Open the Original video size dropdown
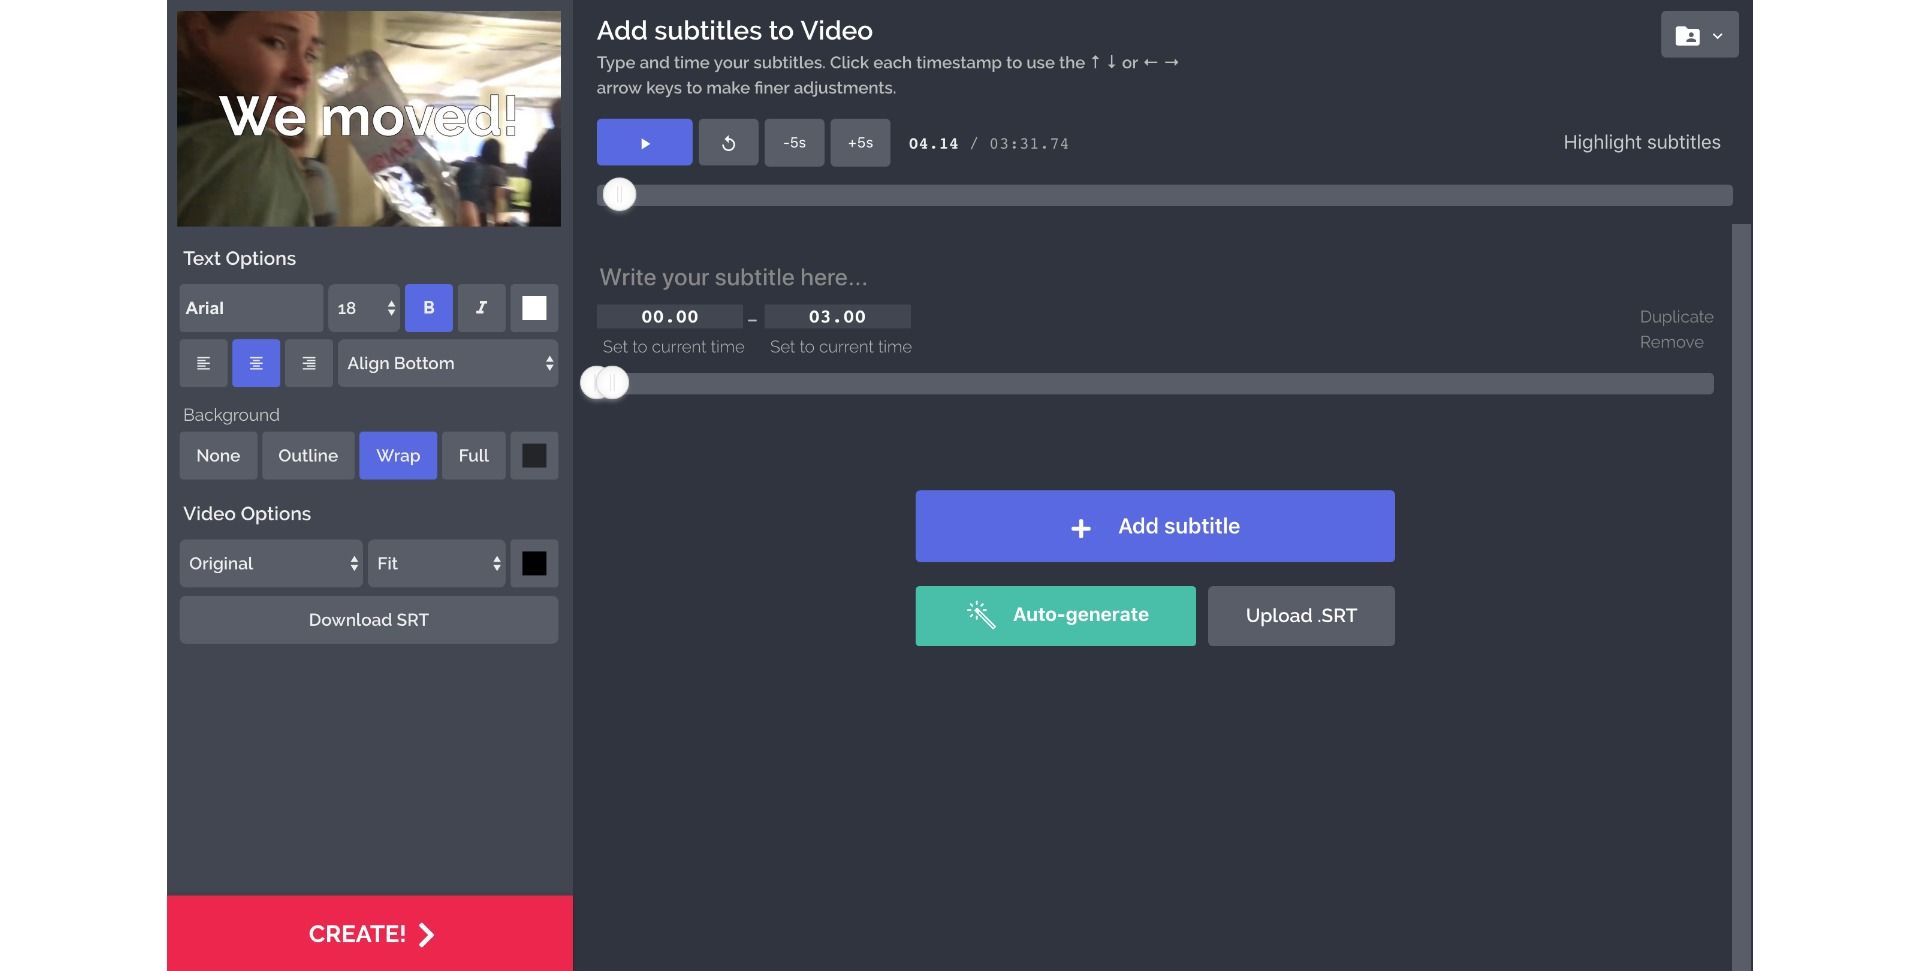The height and width of the screenshot is (971, 1920). [271, 564]
